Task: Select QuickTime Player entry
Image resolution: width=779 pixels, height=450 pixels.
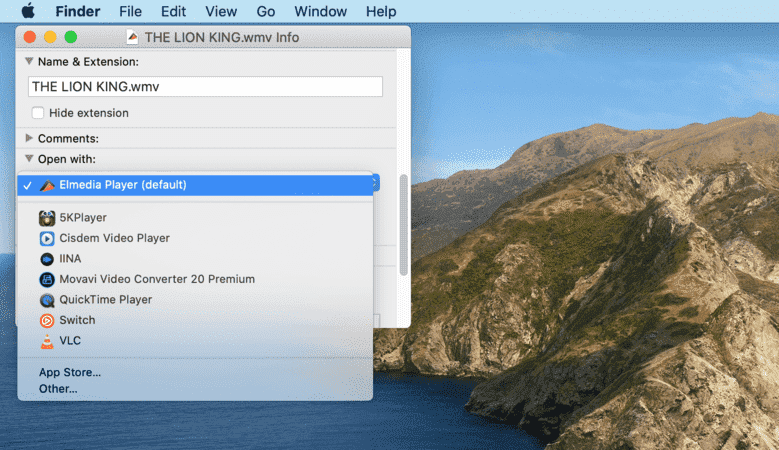Action: [x=195, y=300]
